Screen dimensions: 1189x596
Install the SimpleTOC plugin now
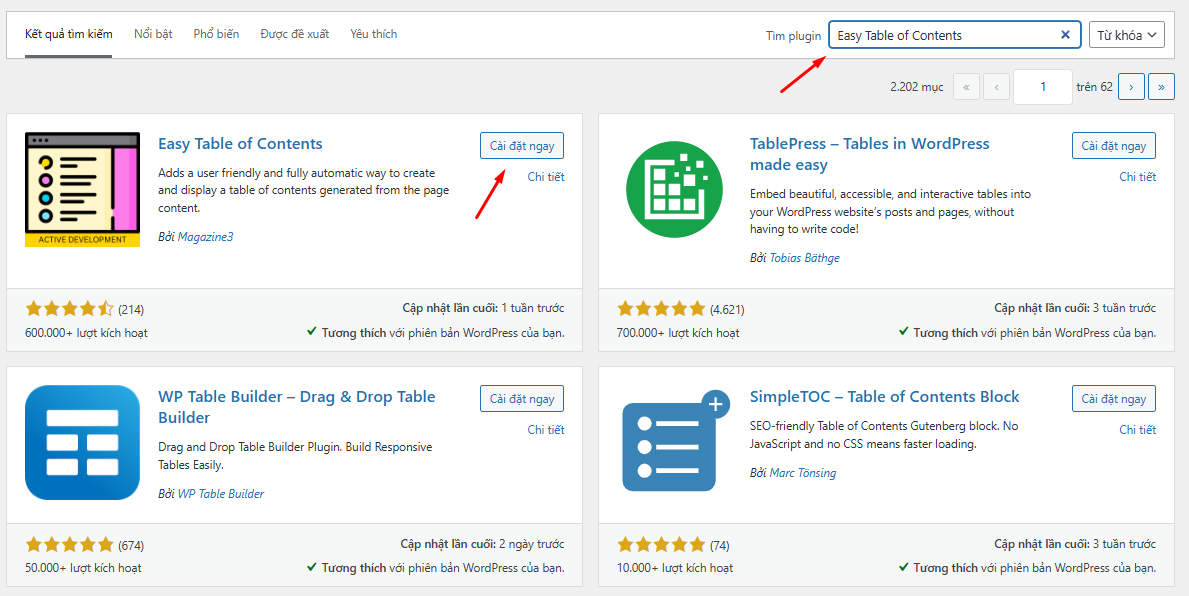click(1113, 399)
